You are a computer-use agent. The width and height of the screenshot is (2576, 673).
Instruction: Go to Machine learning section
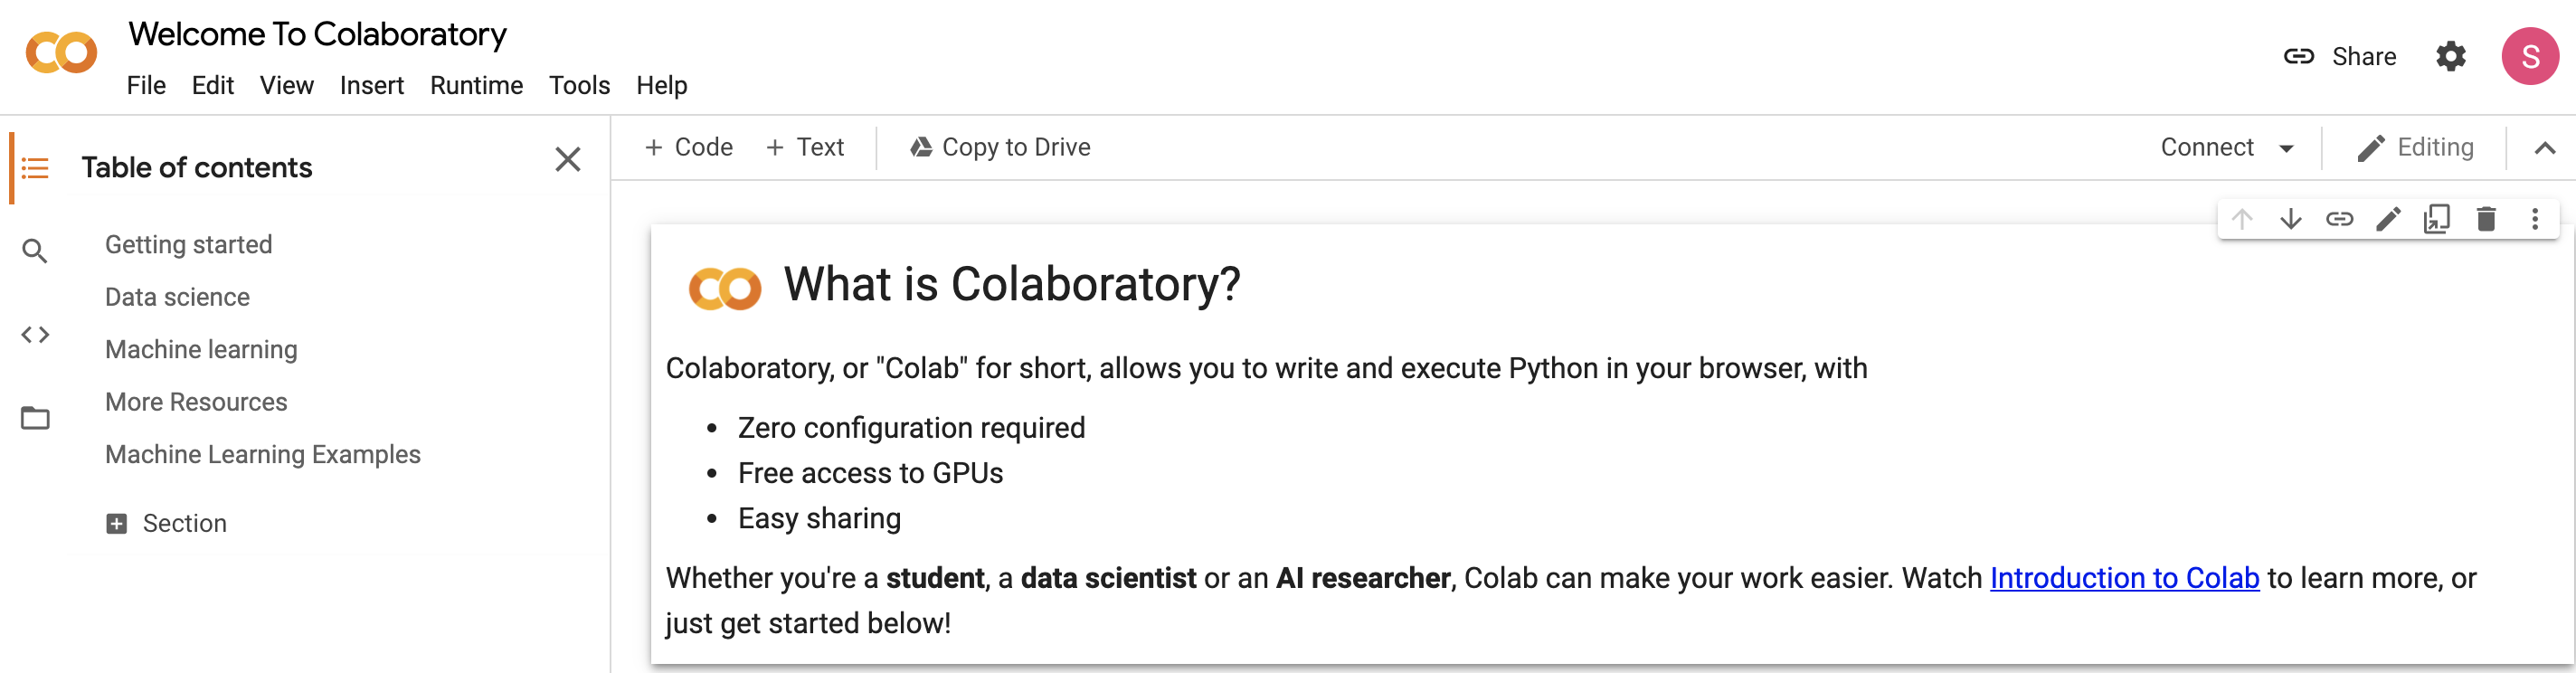pos(201,350)
